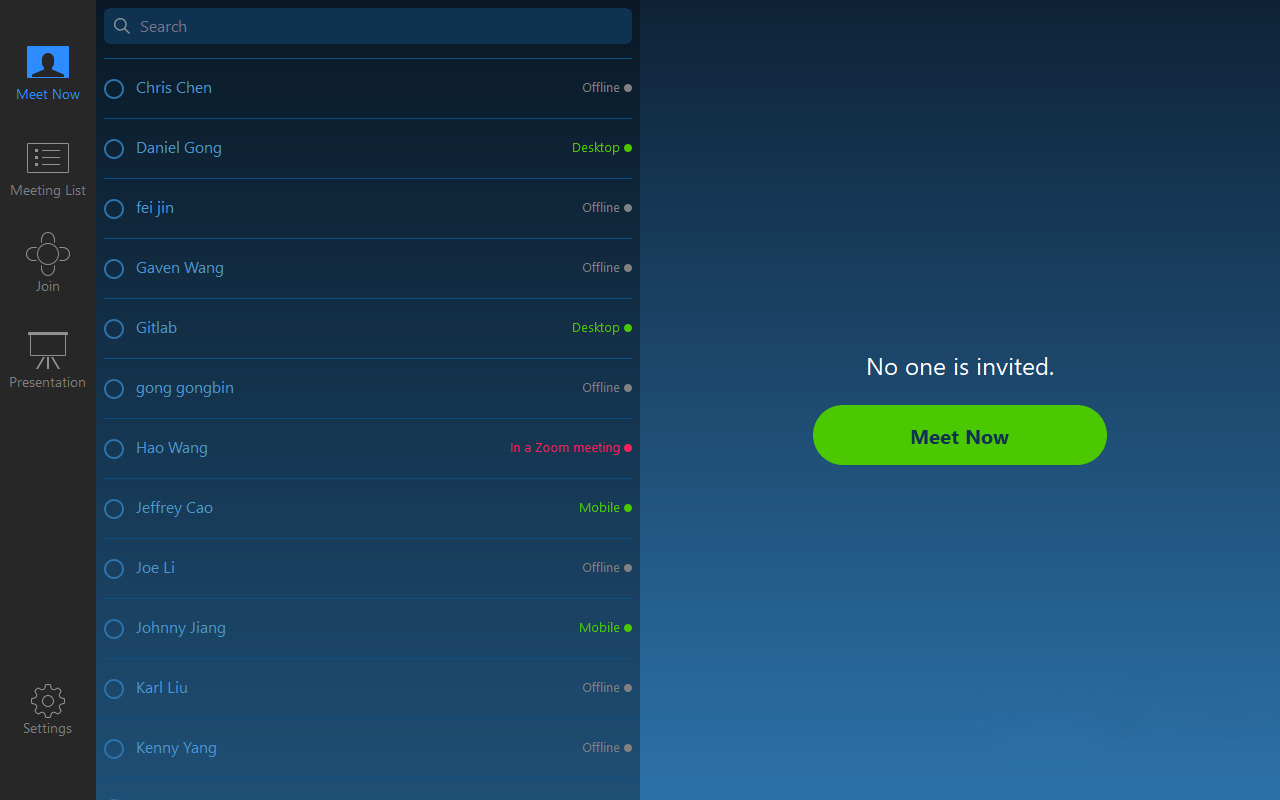Click the contact name Jeffrey Cao
Viewport: 1280px width, 800px height.
click(x=174, y=508)
